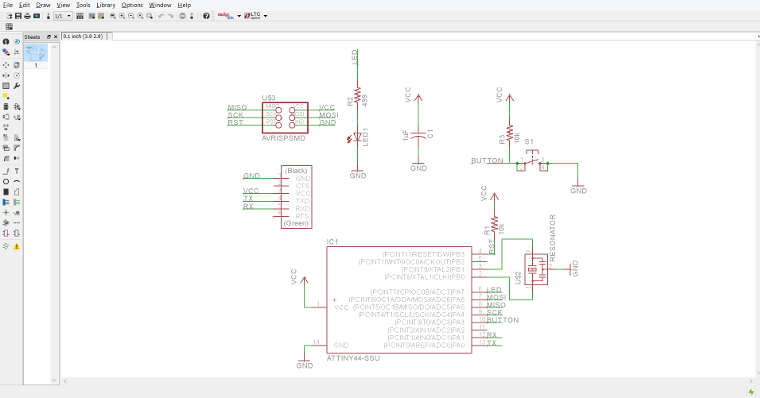Select the Polygon tool icon
760x398 pixels.
17,192
